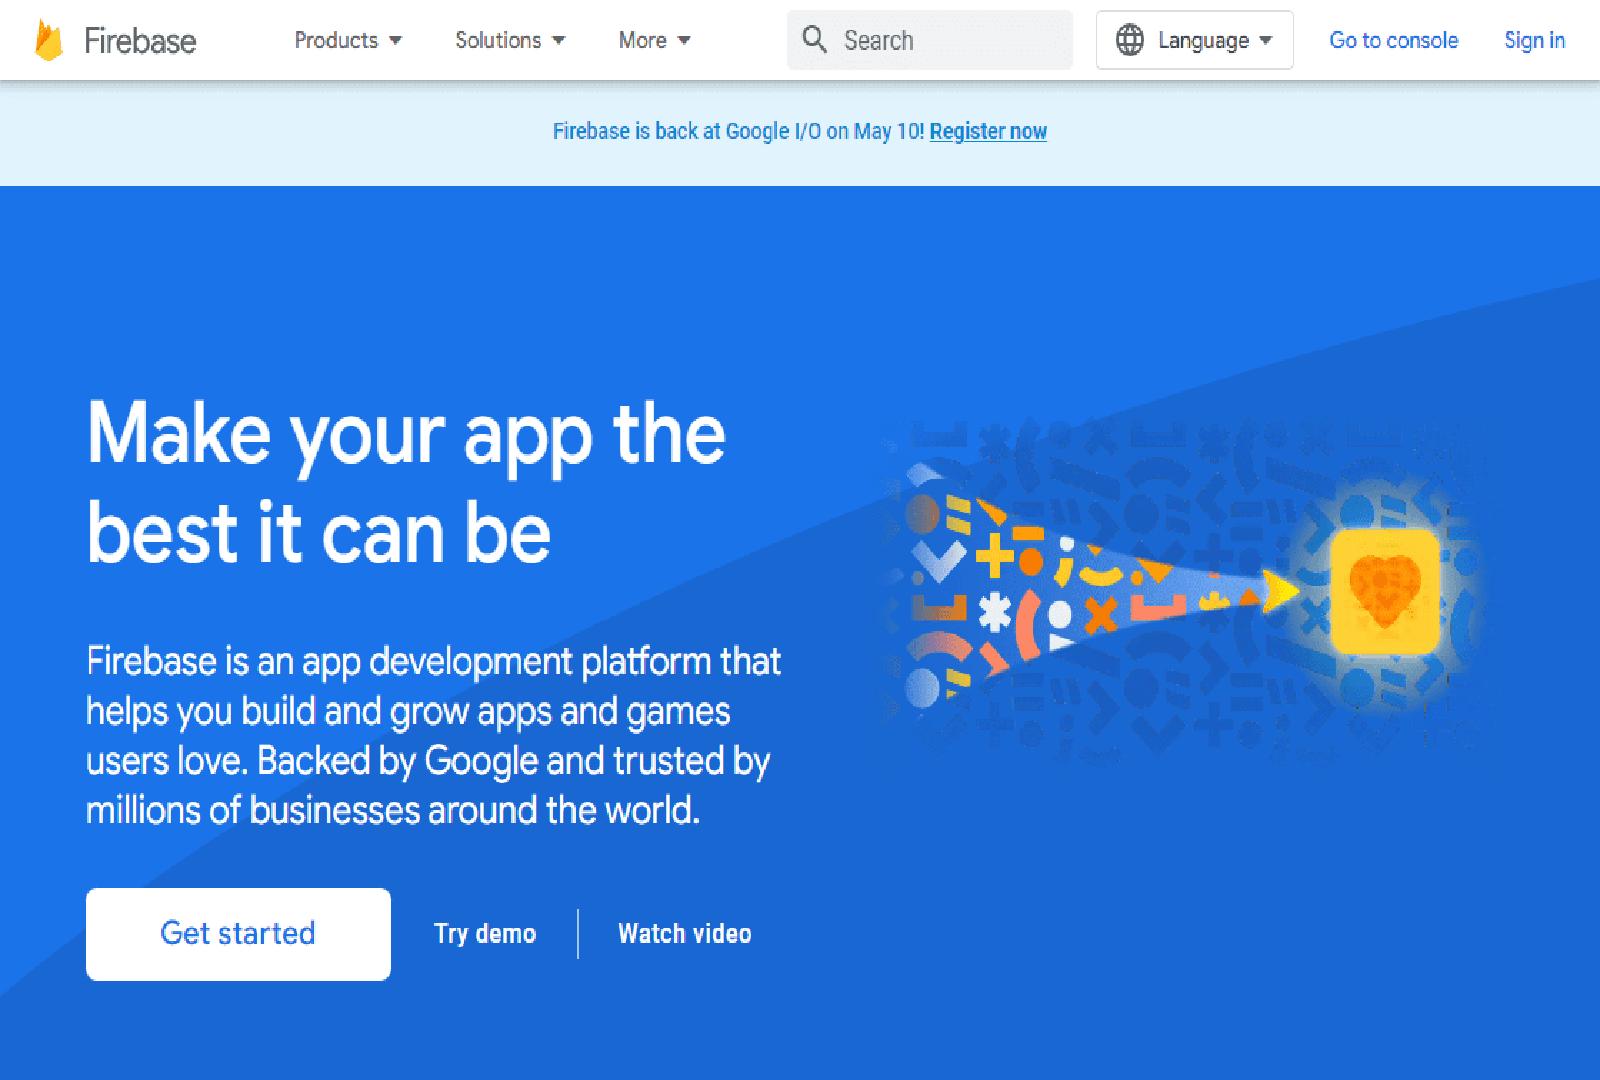Click Sign in at top right
This screenshot has width=1600, height=1080.
[1533, 41]
